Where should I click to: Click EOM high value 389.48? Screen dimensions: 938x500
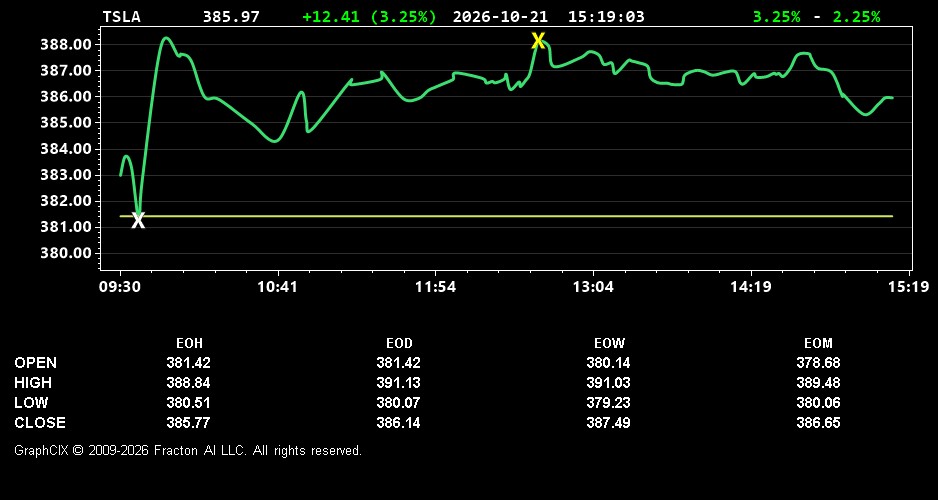tap(818, 383)
